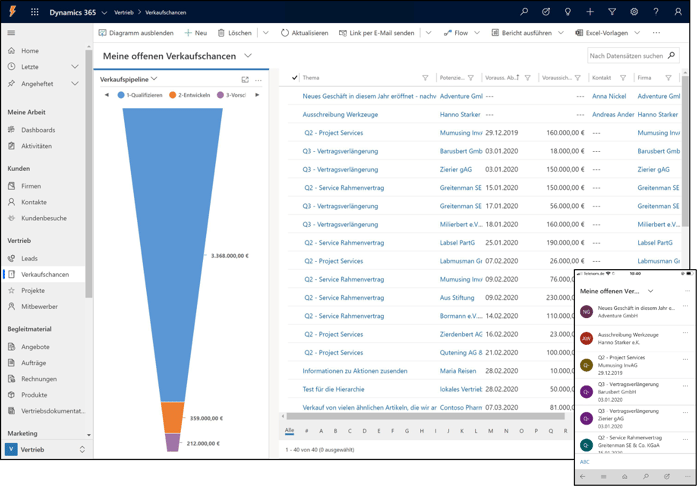This screenshot has width=700, height=489.
Task: Open Test für die Hierarchie record
Action: coord(333,389)
